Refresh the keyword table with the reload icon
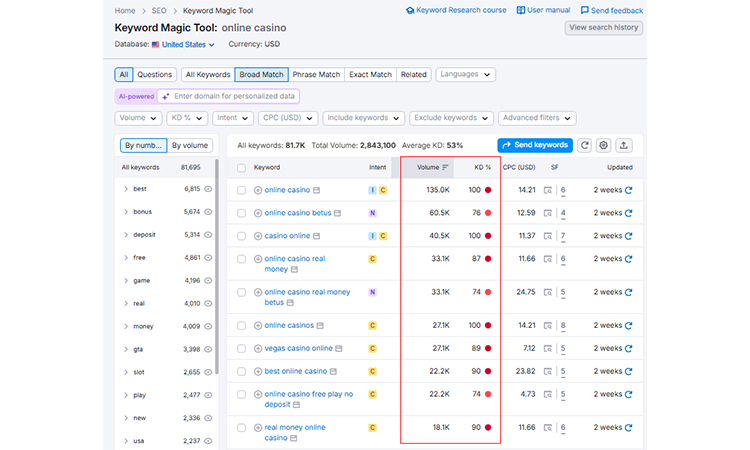The image size is (750, 450). coord(585,145)
